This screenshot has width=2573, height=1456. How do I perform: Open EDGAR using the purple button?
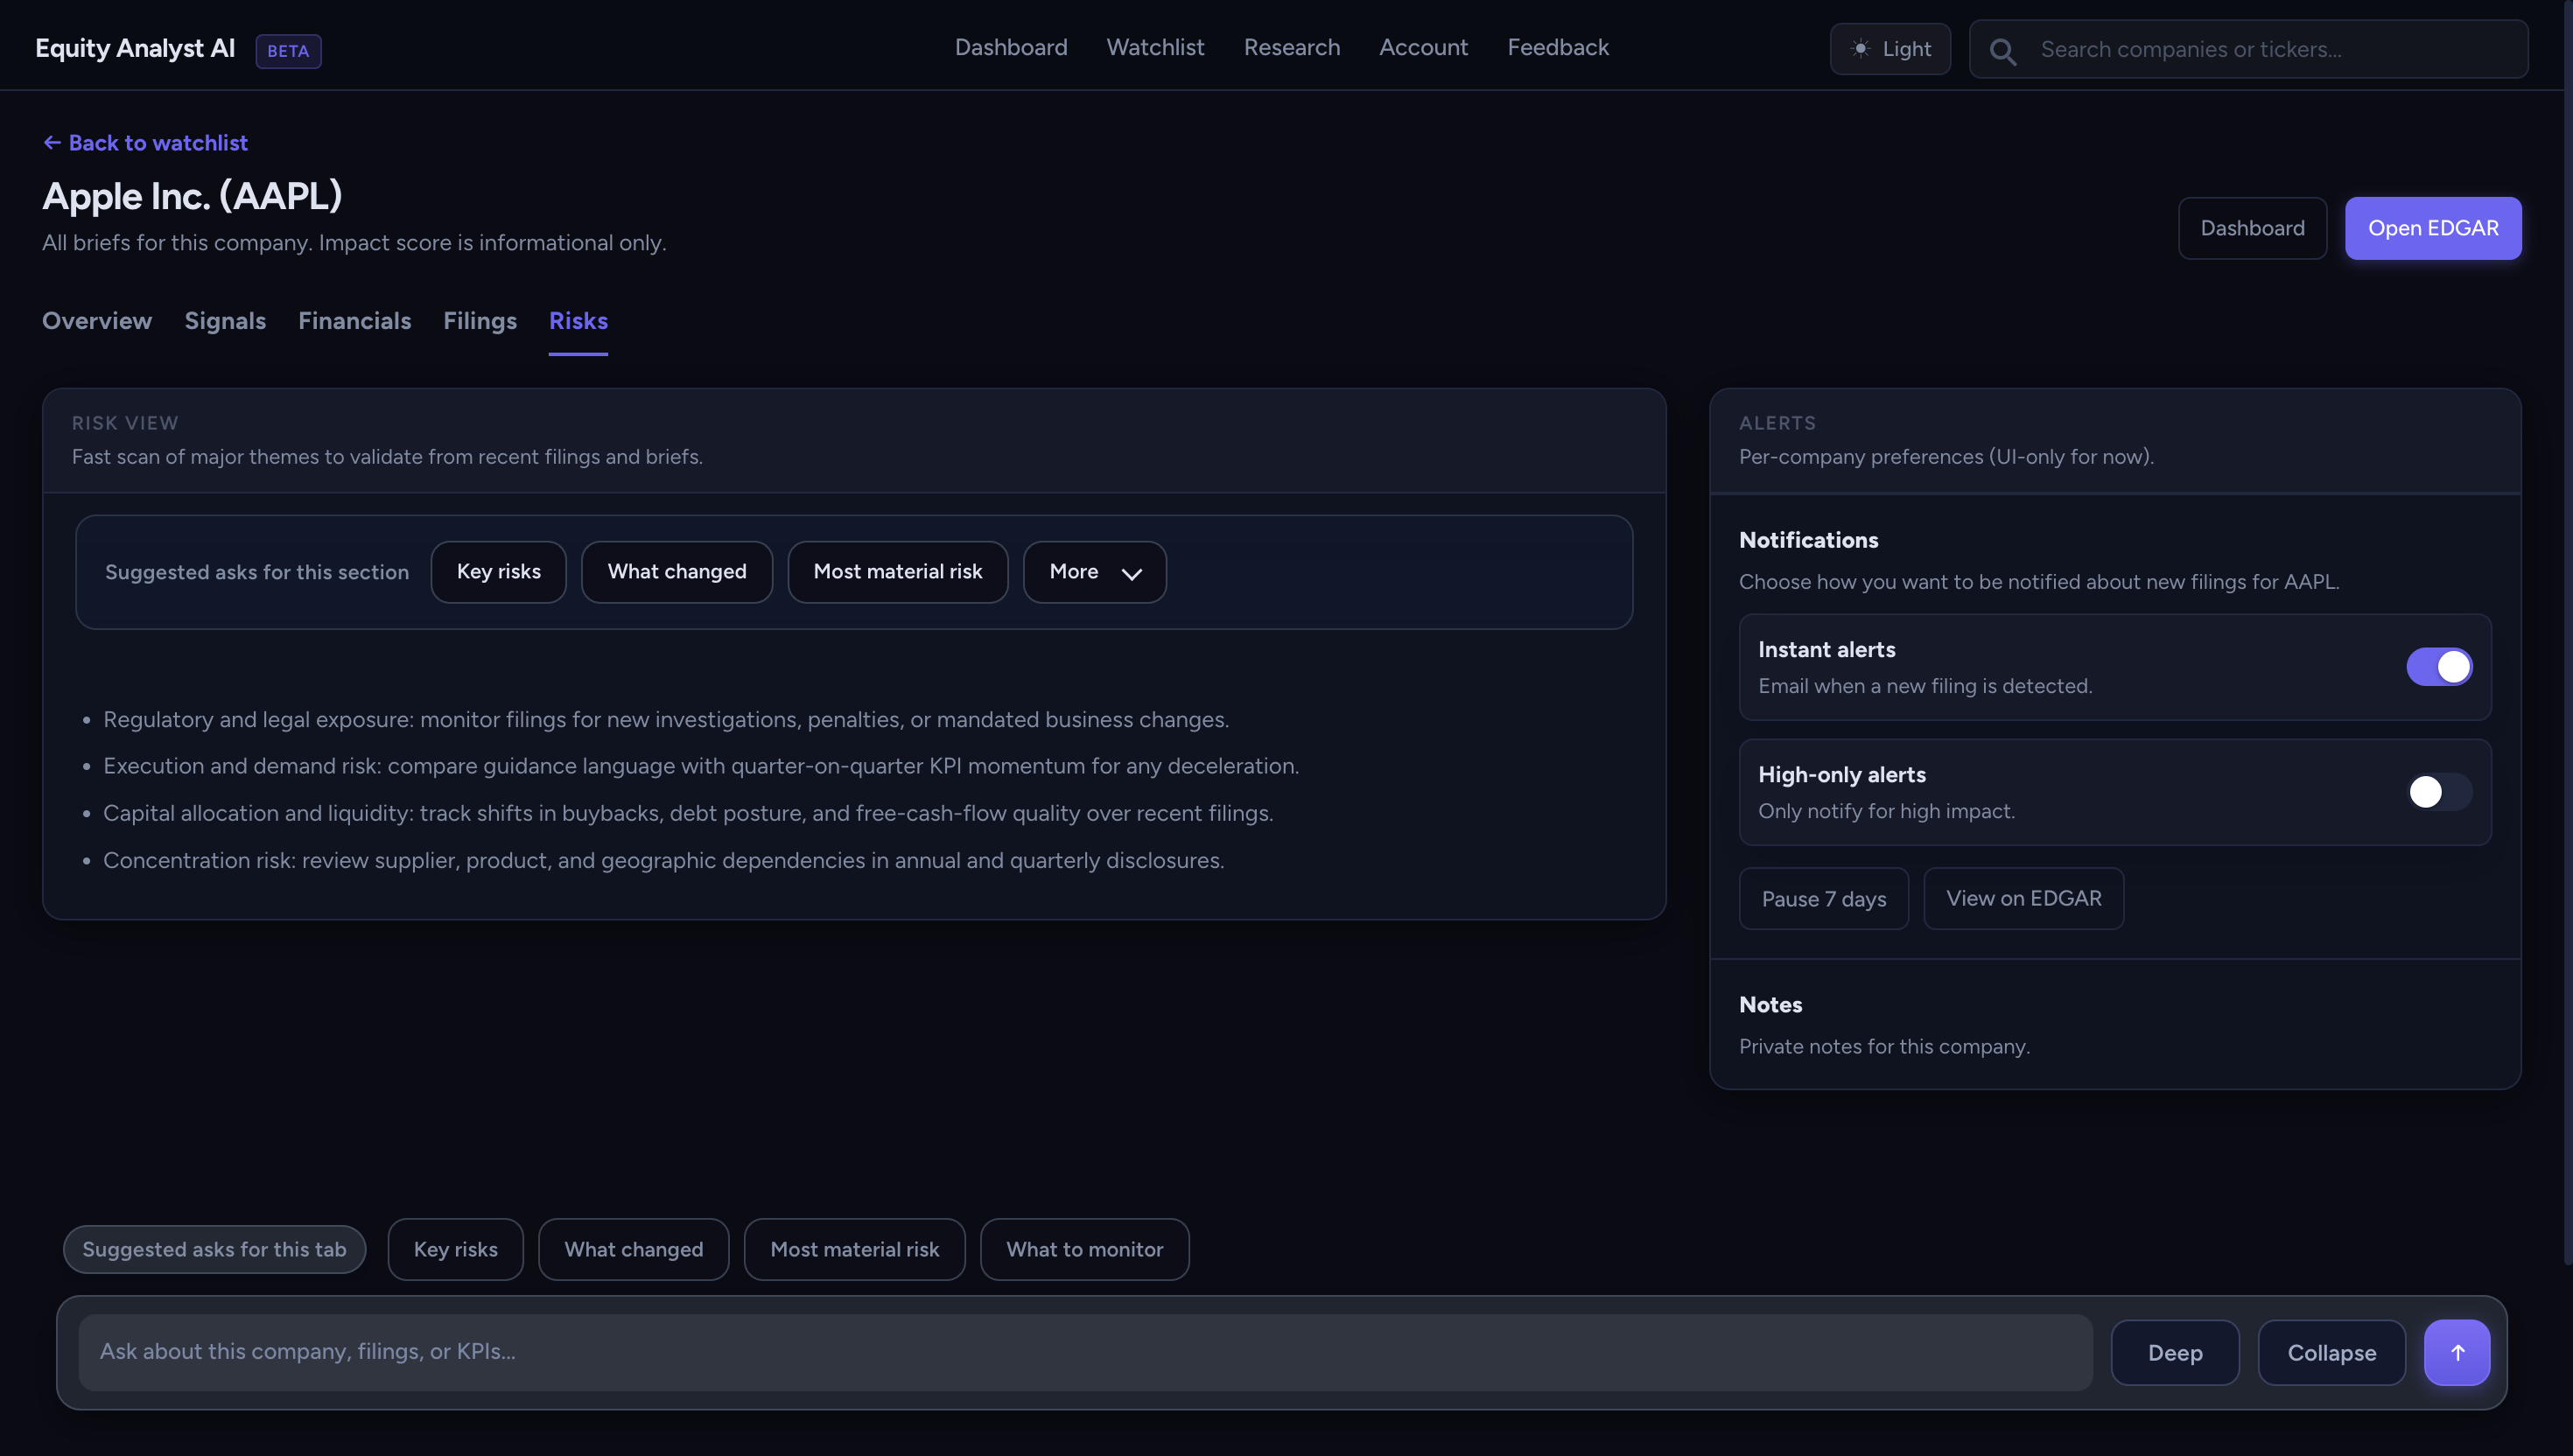(2433, 228)
